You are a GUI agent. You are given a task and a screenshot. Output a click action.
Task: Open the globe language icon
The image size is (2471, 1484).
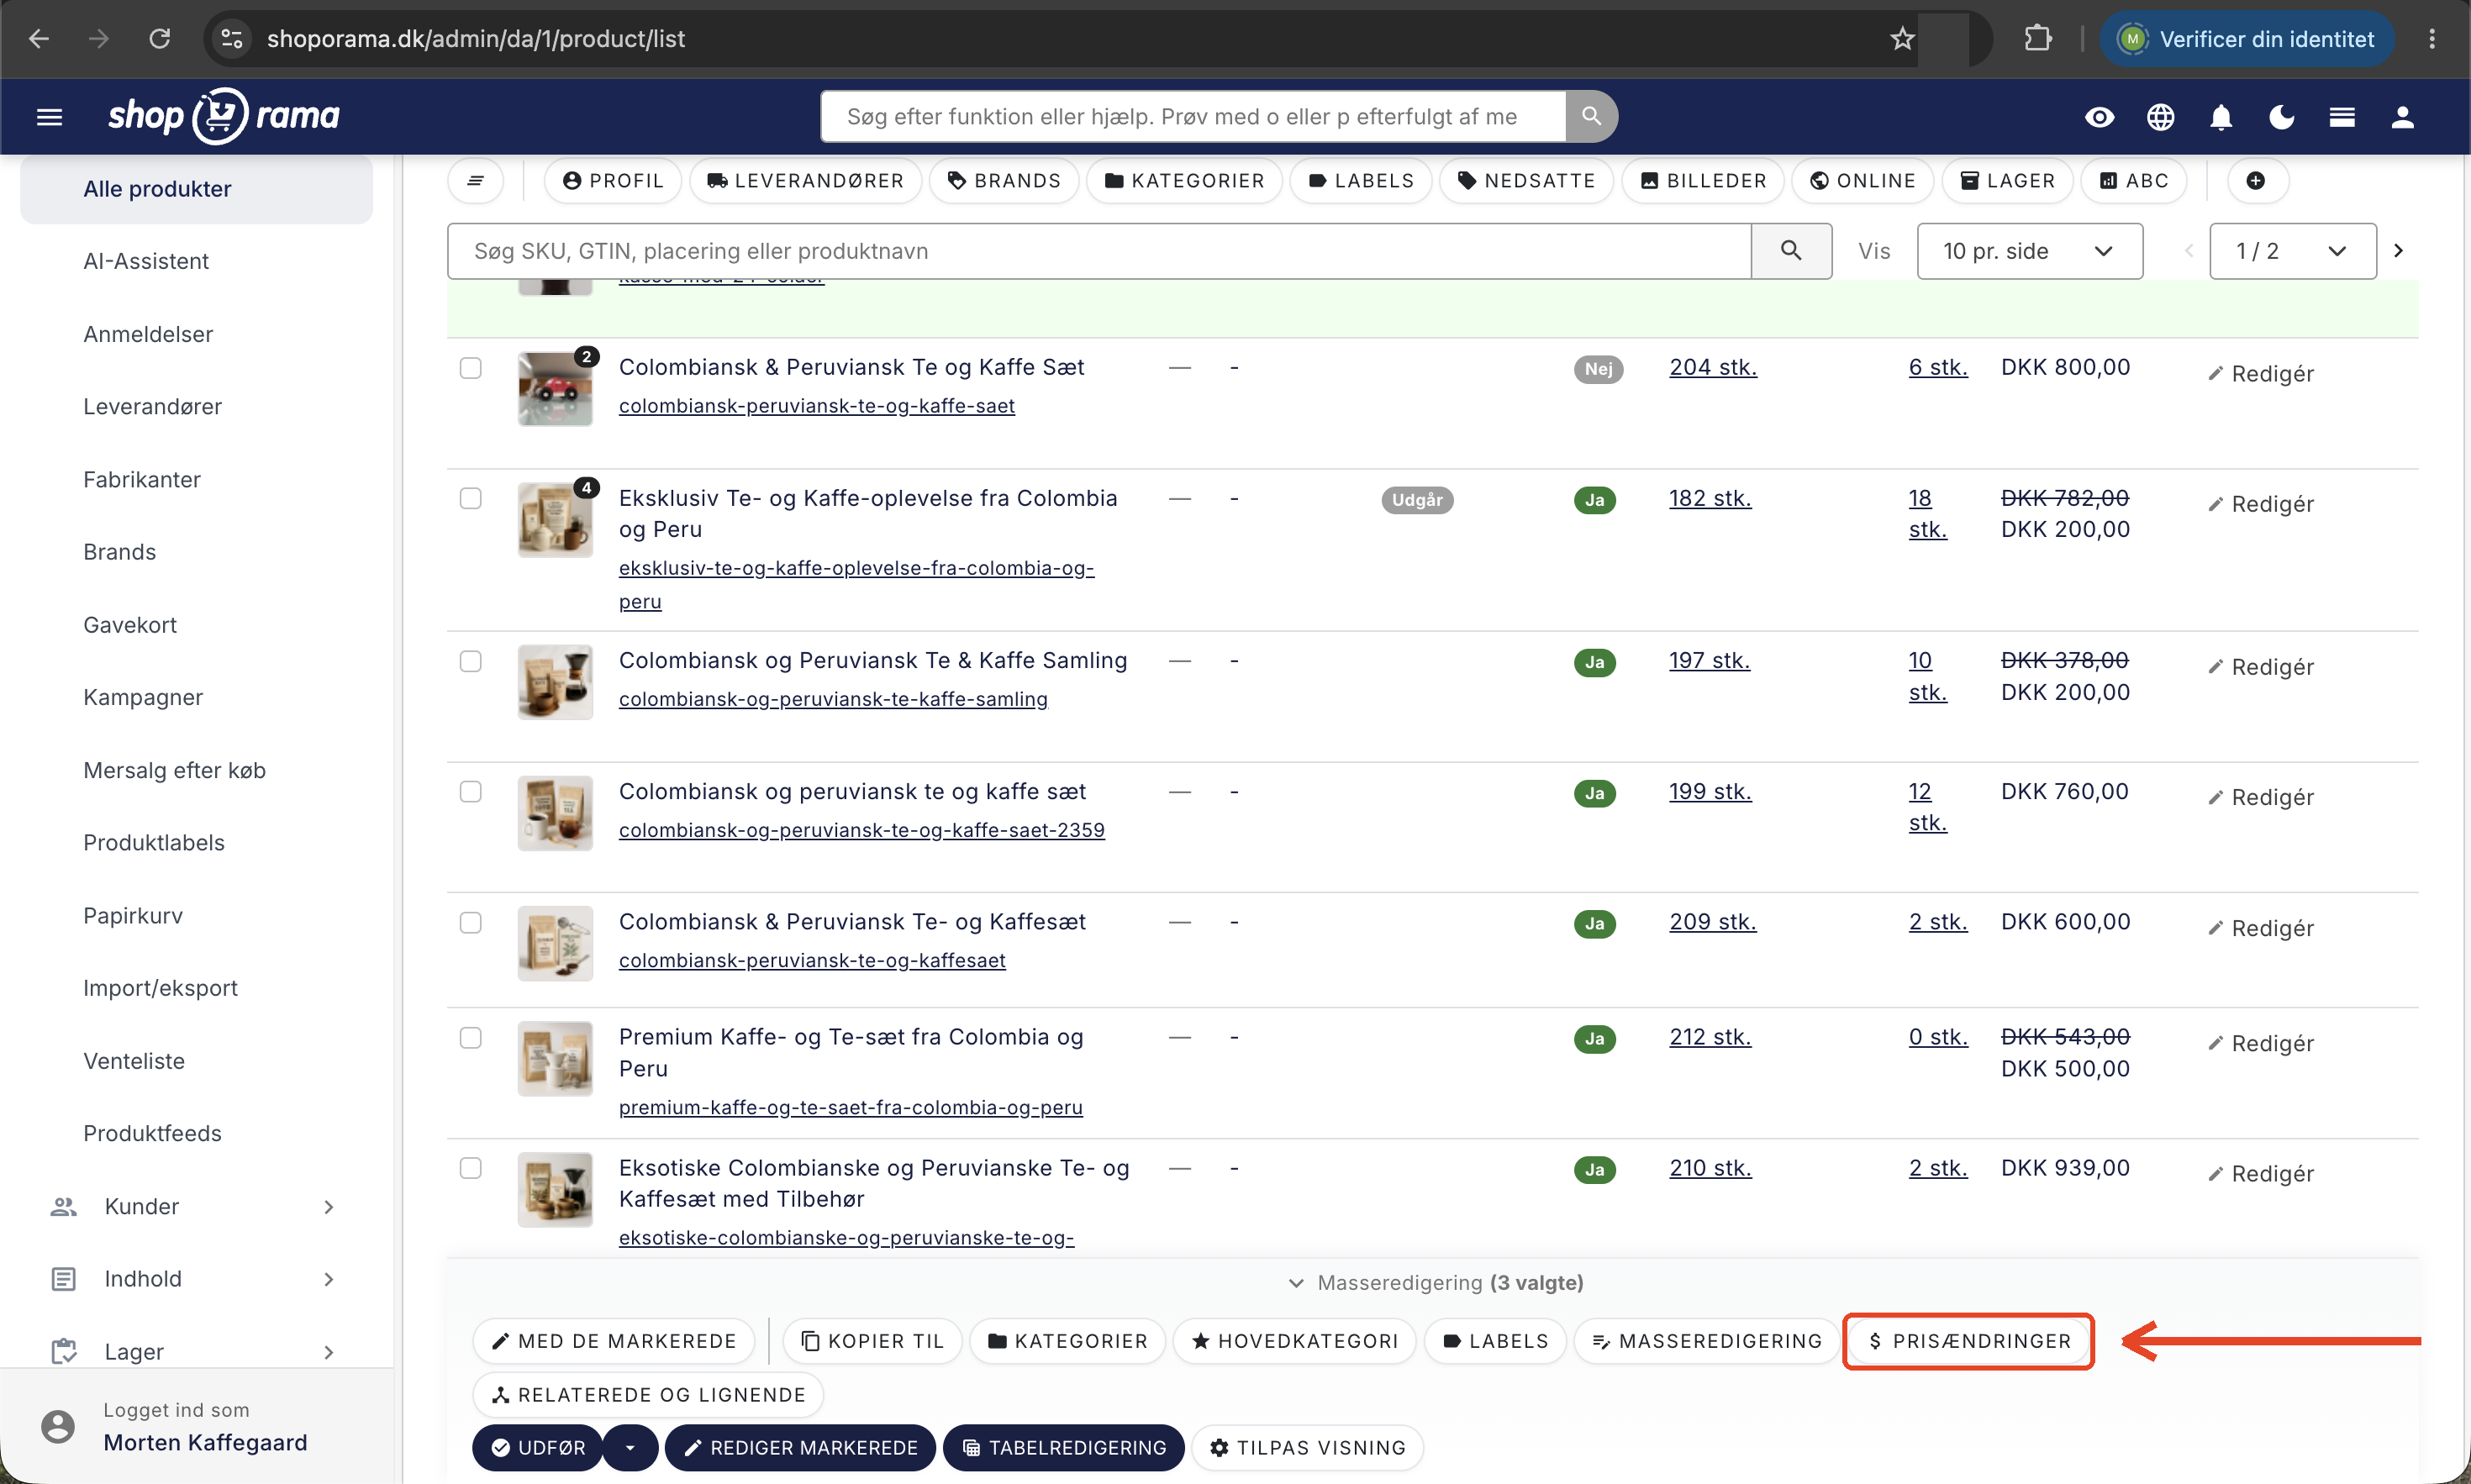(x=2160, y=117)
